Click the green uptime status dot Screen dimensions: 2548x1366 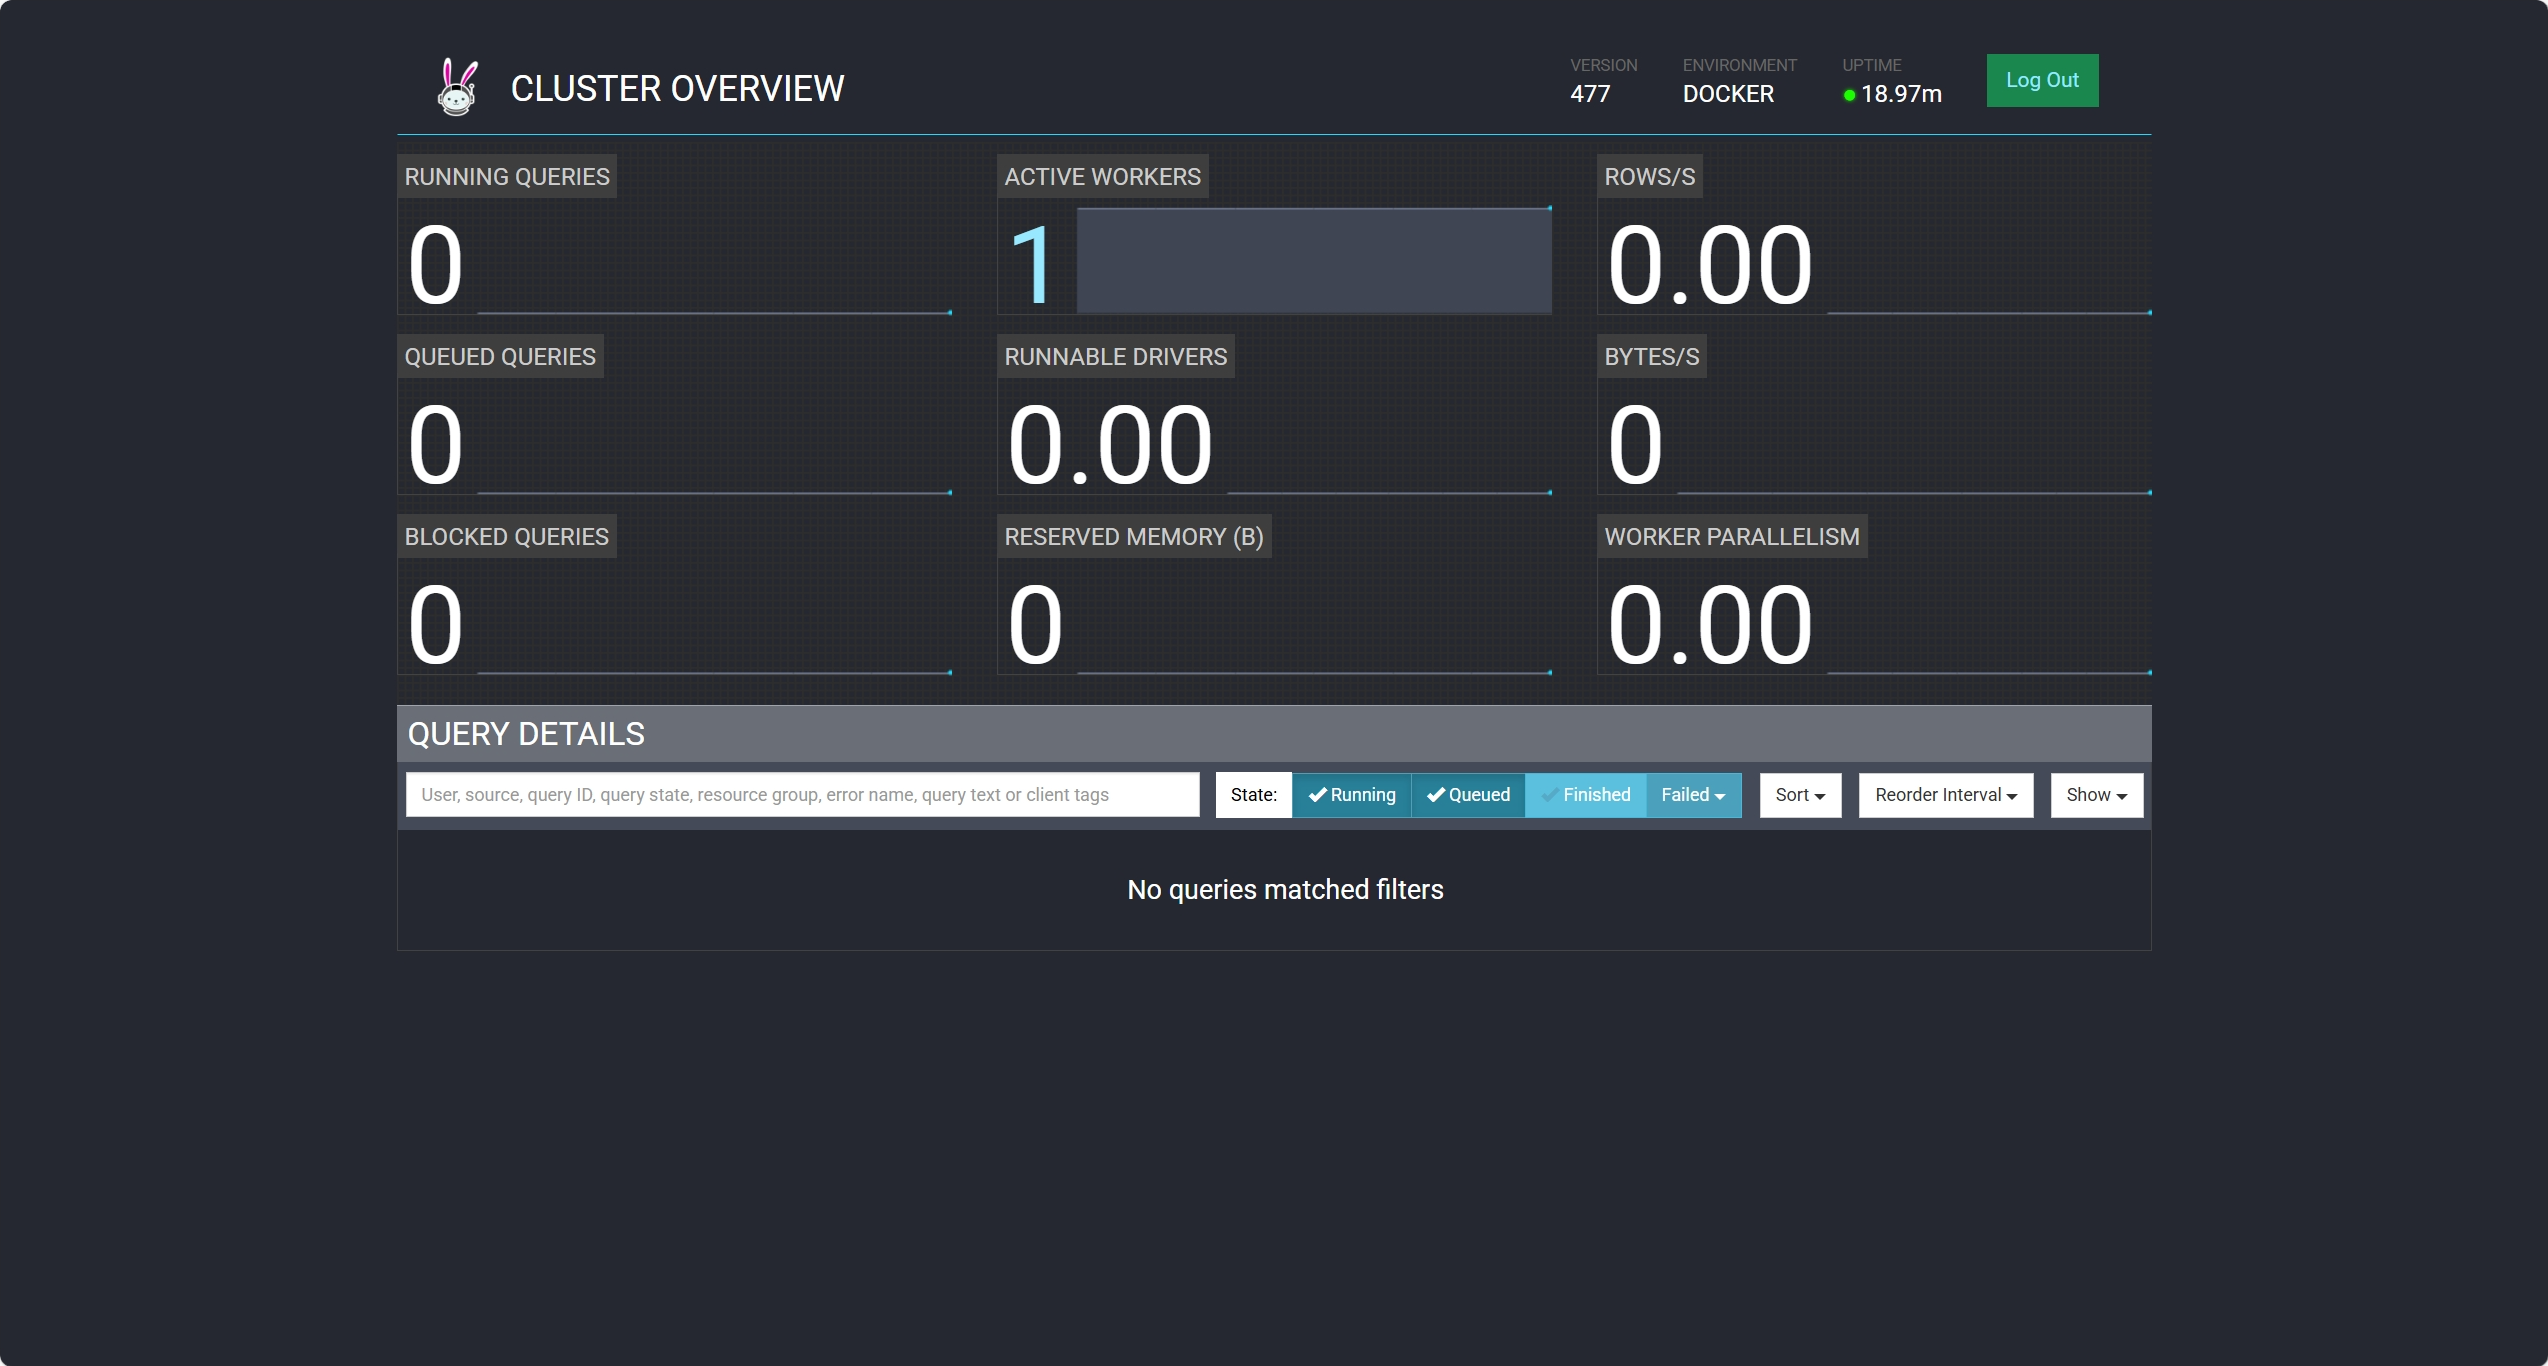[1849, 95]
